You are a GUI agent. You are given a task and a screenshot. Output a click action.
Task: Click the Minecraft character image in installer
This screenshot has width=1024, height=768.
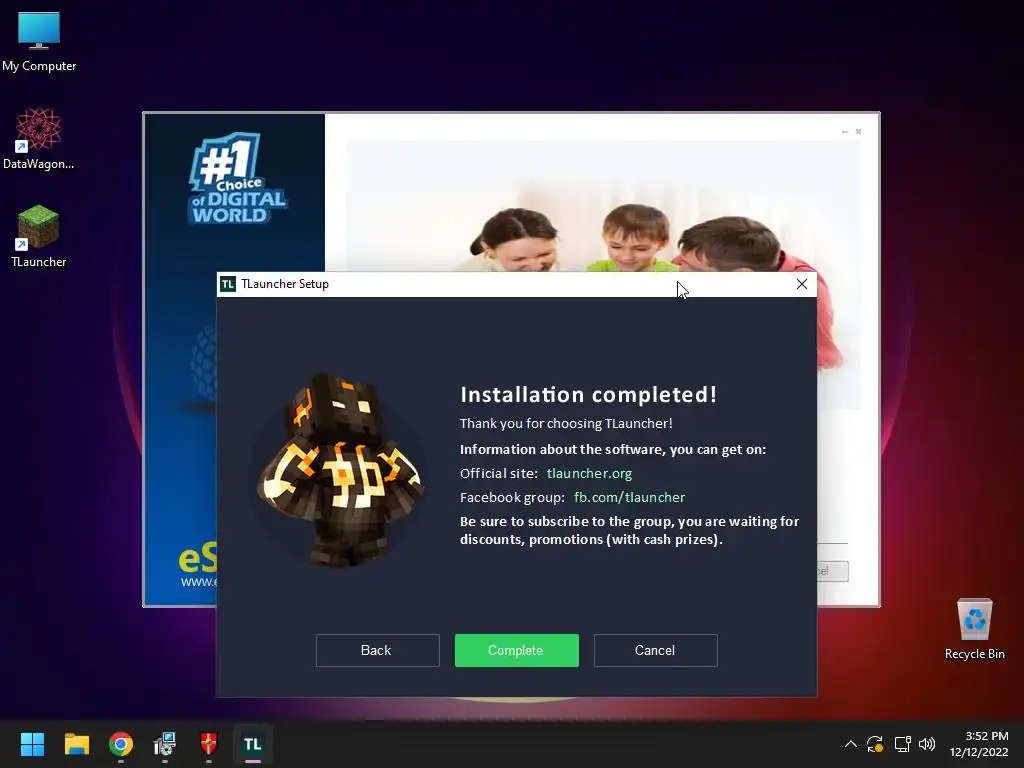tap(339, 470)
